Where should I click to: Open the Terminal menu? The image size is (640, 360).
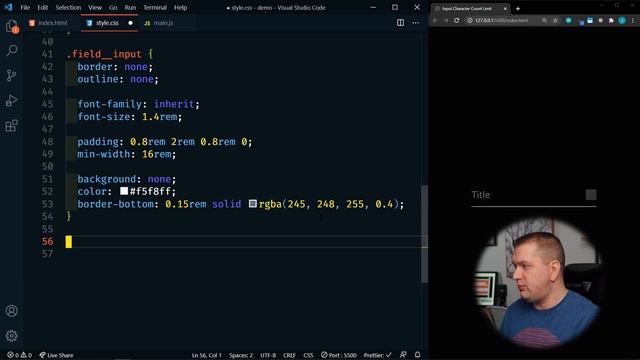155,7
